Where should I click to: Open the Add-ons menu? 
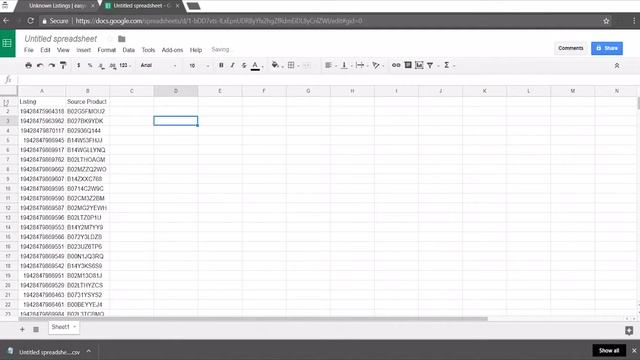[x=172, y=50]
